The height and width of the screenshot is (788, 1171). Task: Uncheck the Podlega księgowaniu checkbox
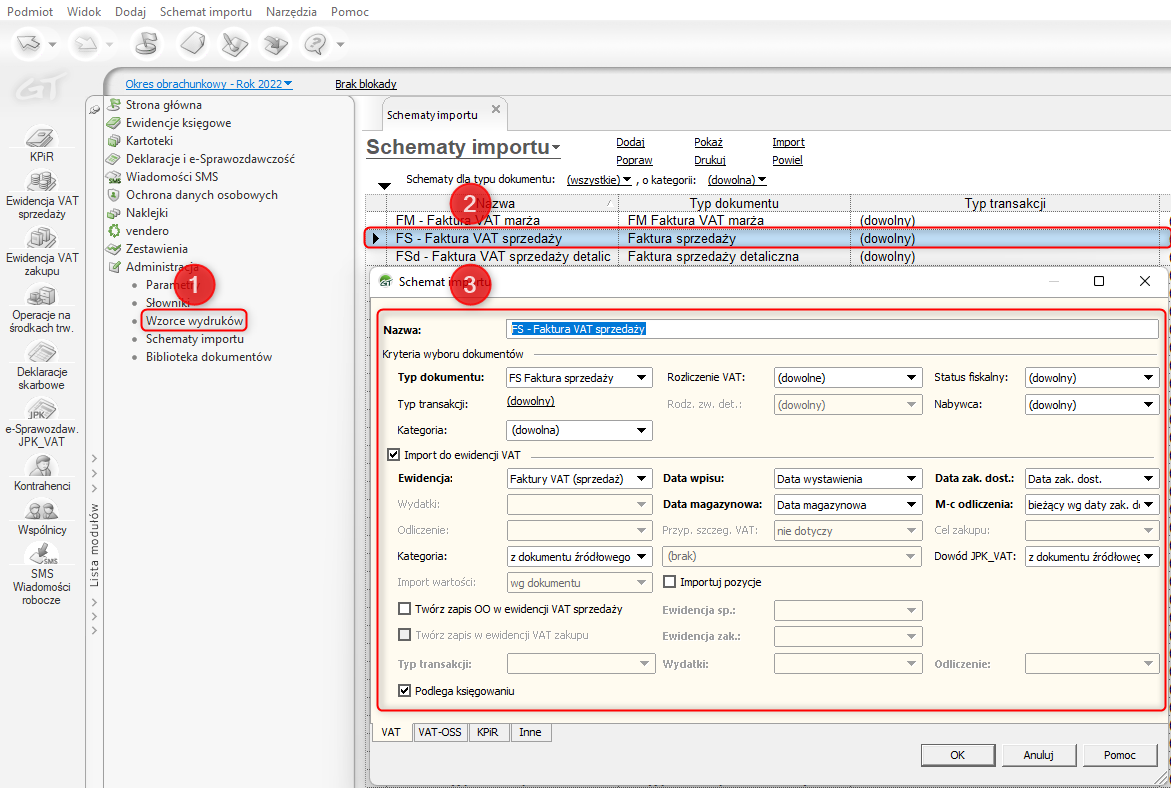(405, 690)
